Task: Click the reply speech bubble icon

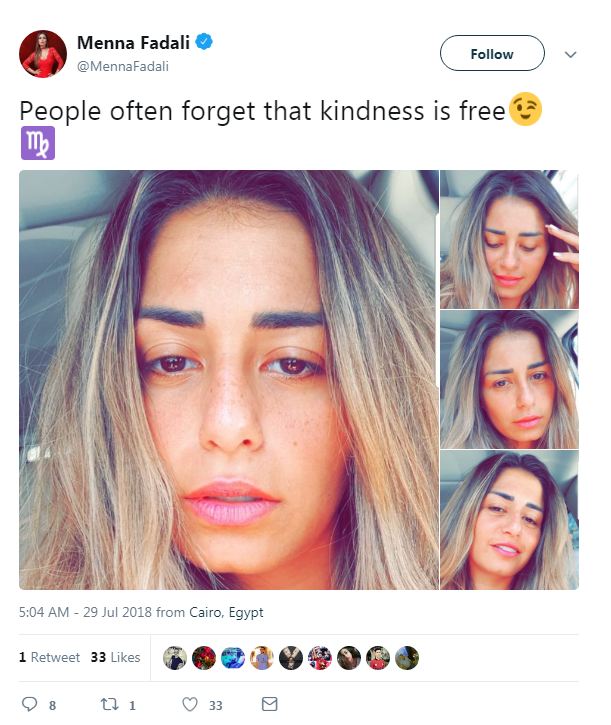Action: tap(30, 704)
